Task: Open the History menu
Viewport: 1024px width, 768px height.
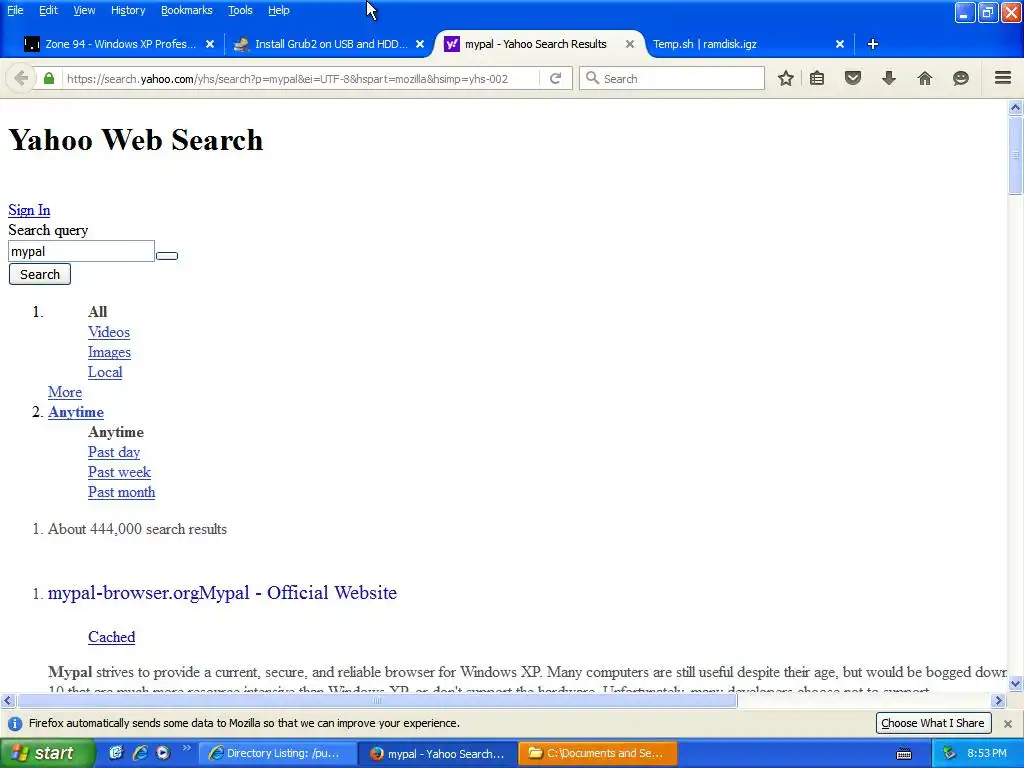Action: (x=128, y=10)
